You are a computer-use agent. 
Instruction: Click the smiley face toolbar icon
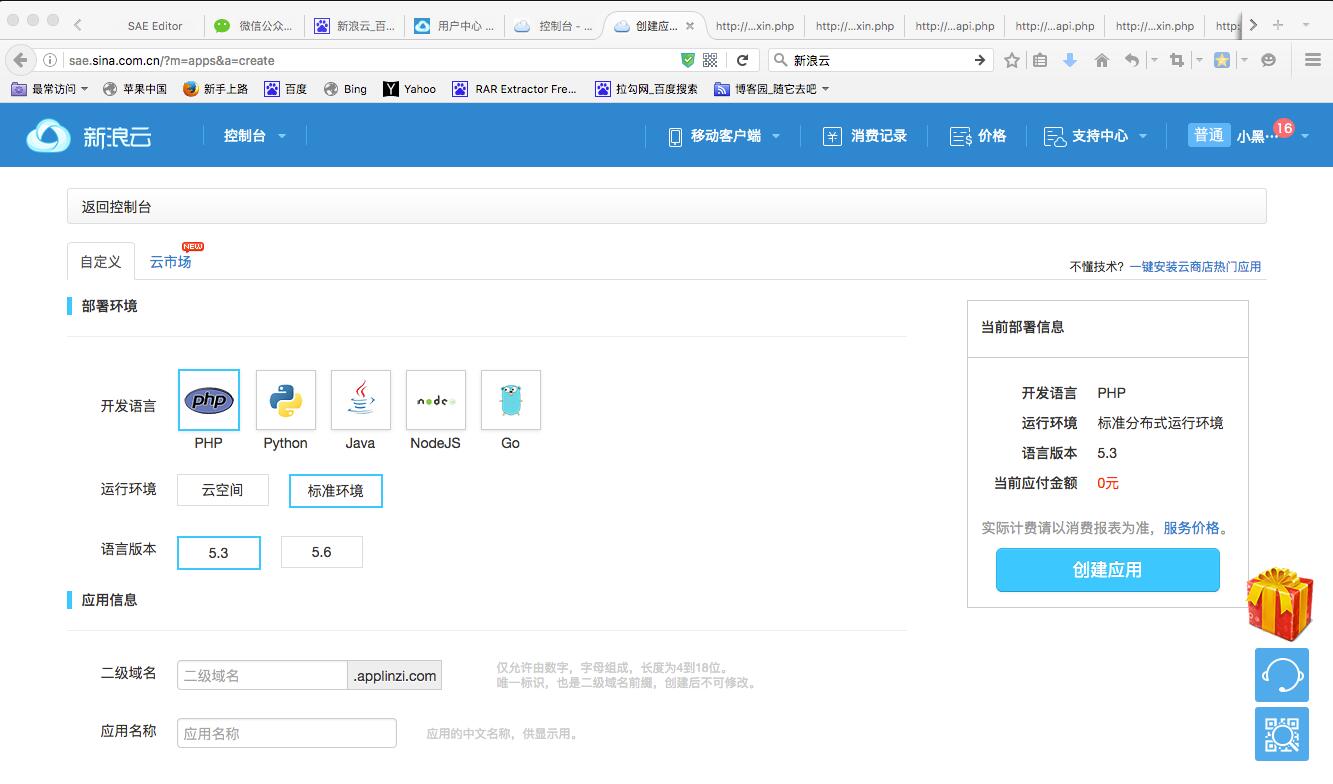pyautogui.click(x=1269, y=60)
